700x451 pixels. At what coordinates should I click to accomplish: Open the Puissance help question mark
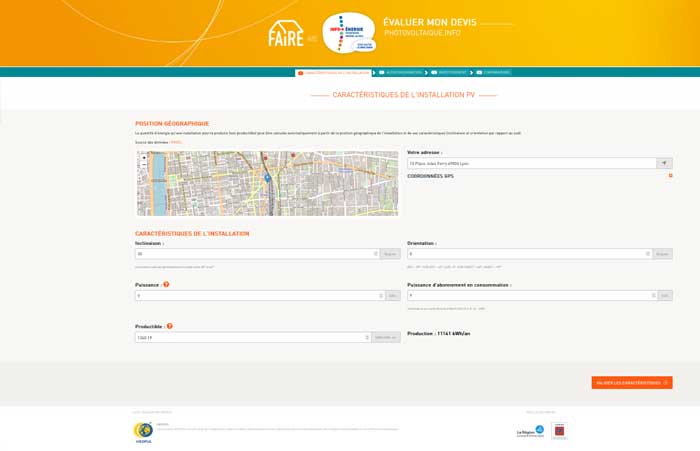point(166,284)
